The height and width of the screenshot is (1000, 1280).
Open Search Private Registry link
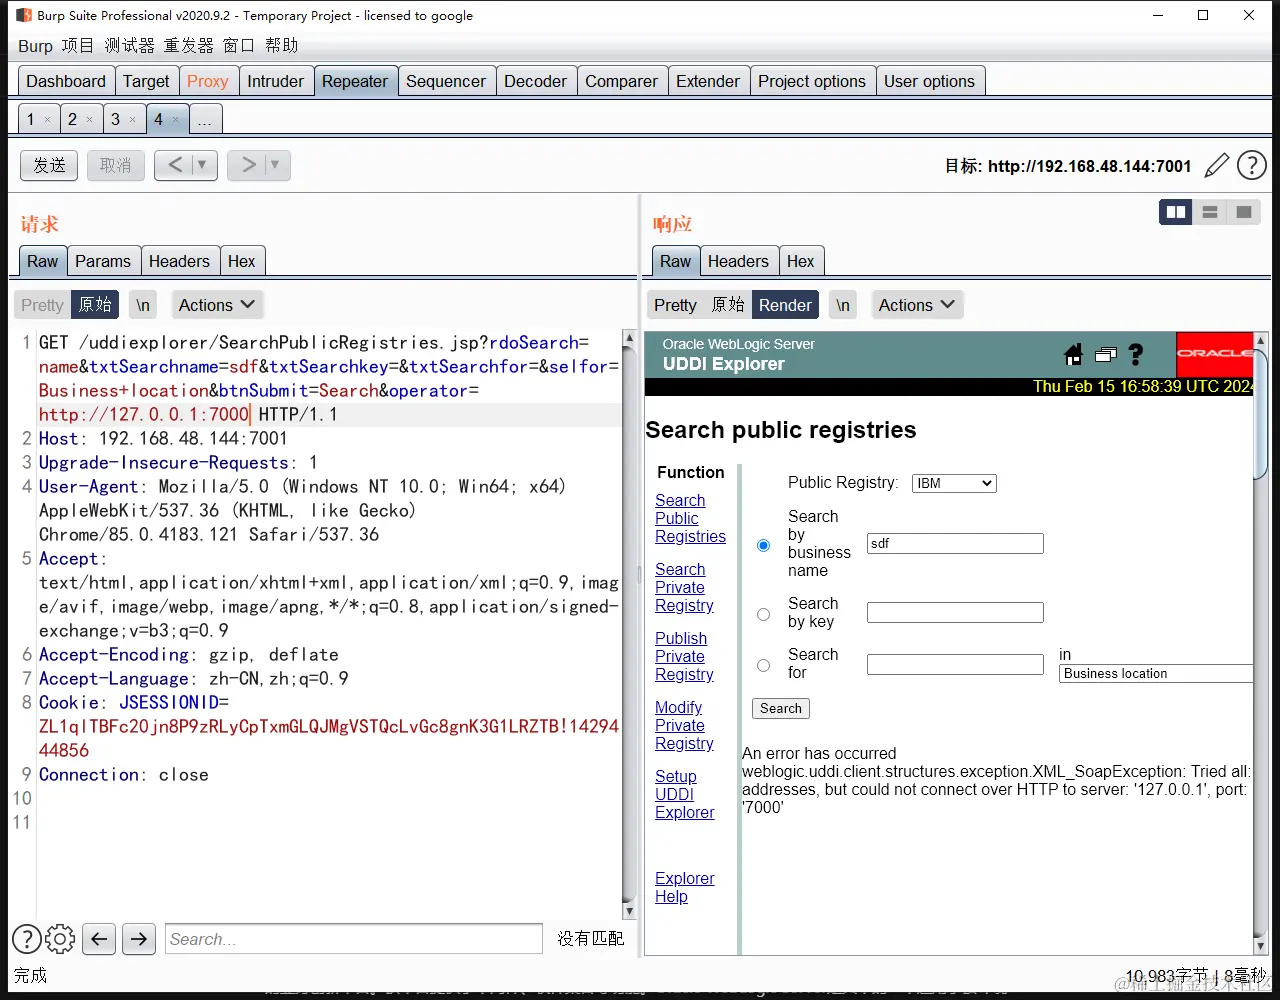(x=684, y=587)
